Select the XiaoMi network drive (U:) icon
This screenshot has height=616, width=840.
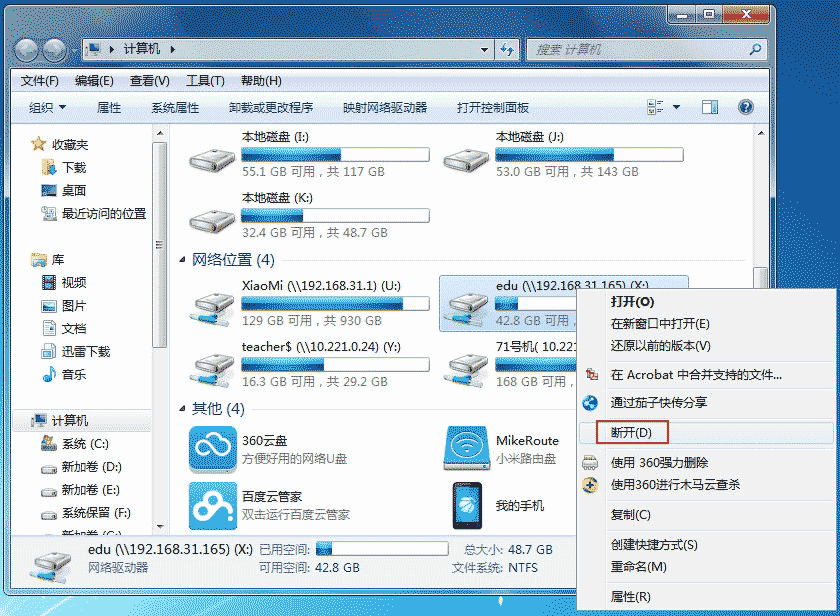coord(213,304)
